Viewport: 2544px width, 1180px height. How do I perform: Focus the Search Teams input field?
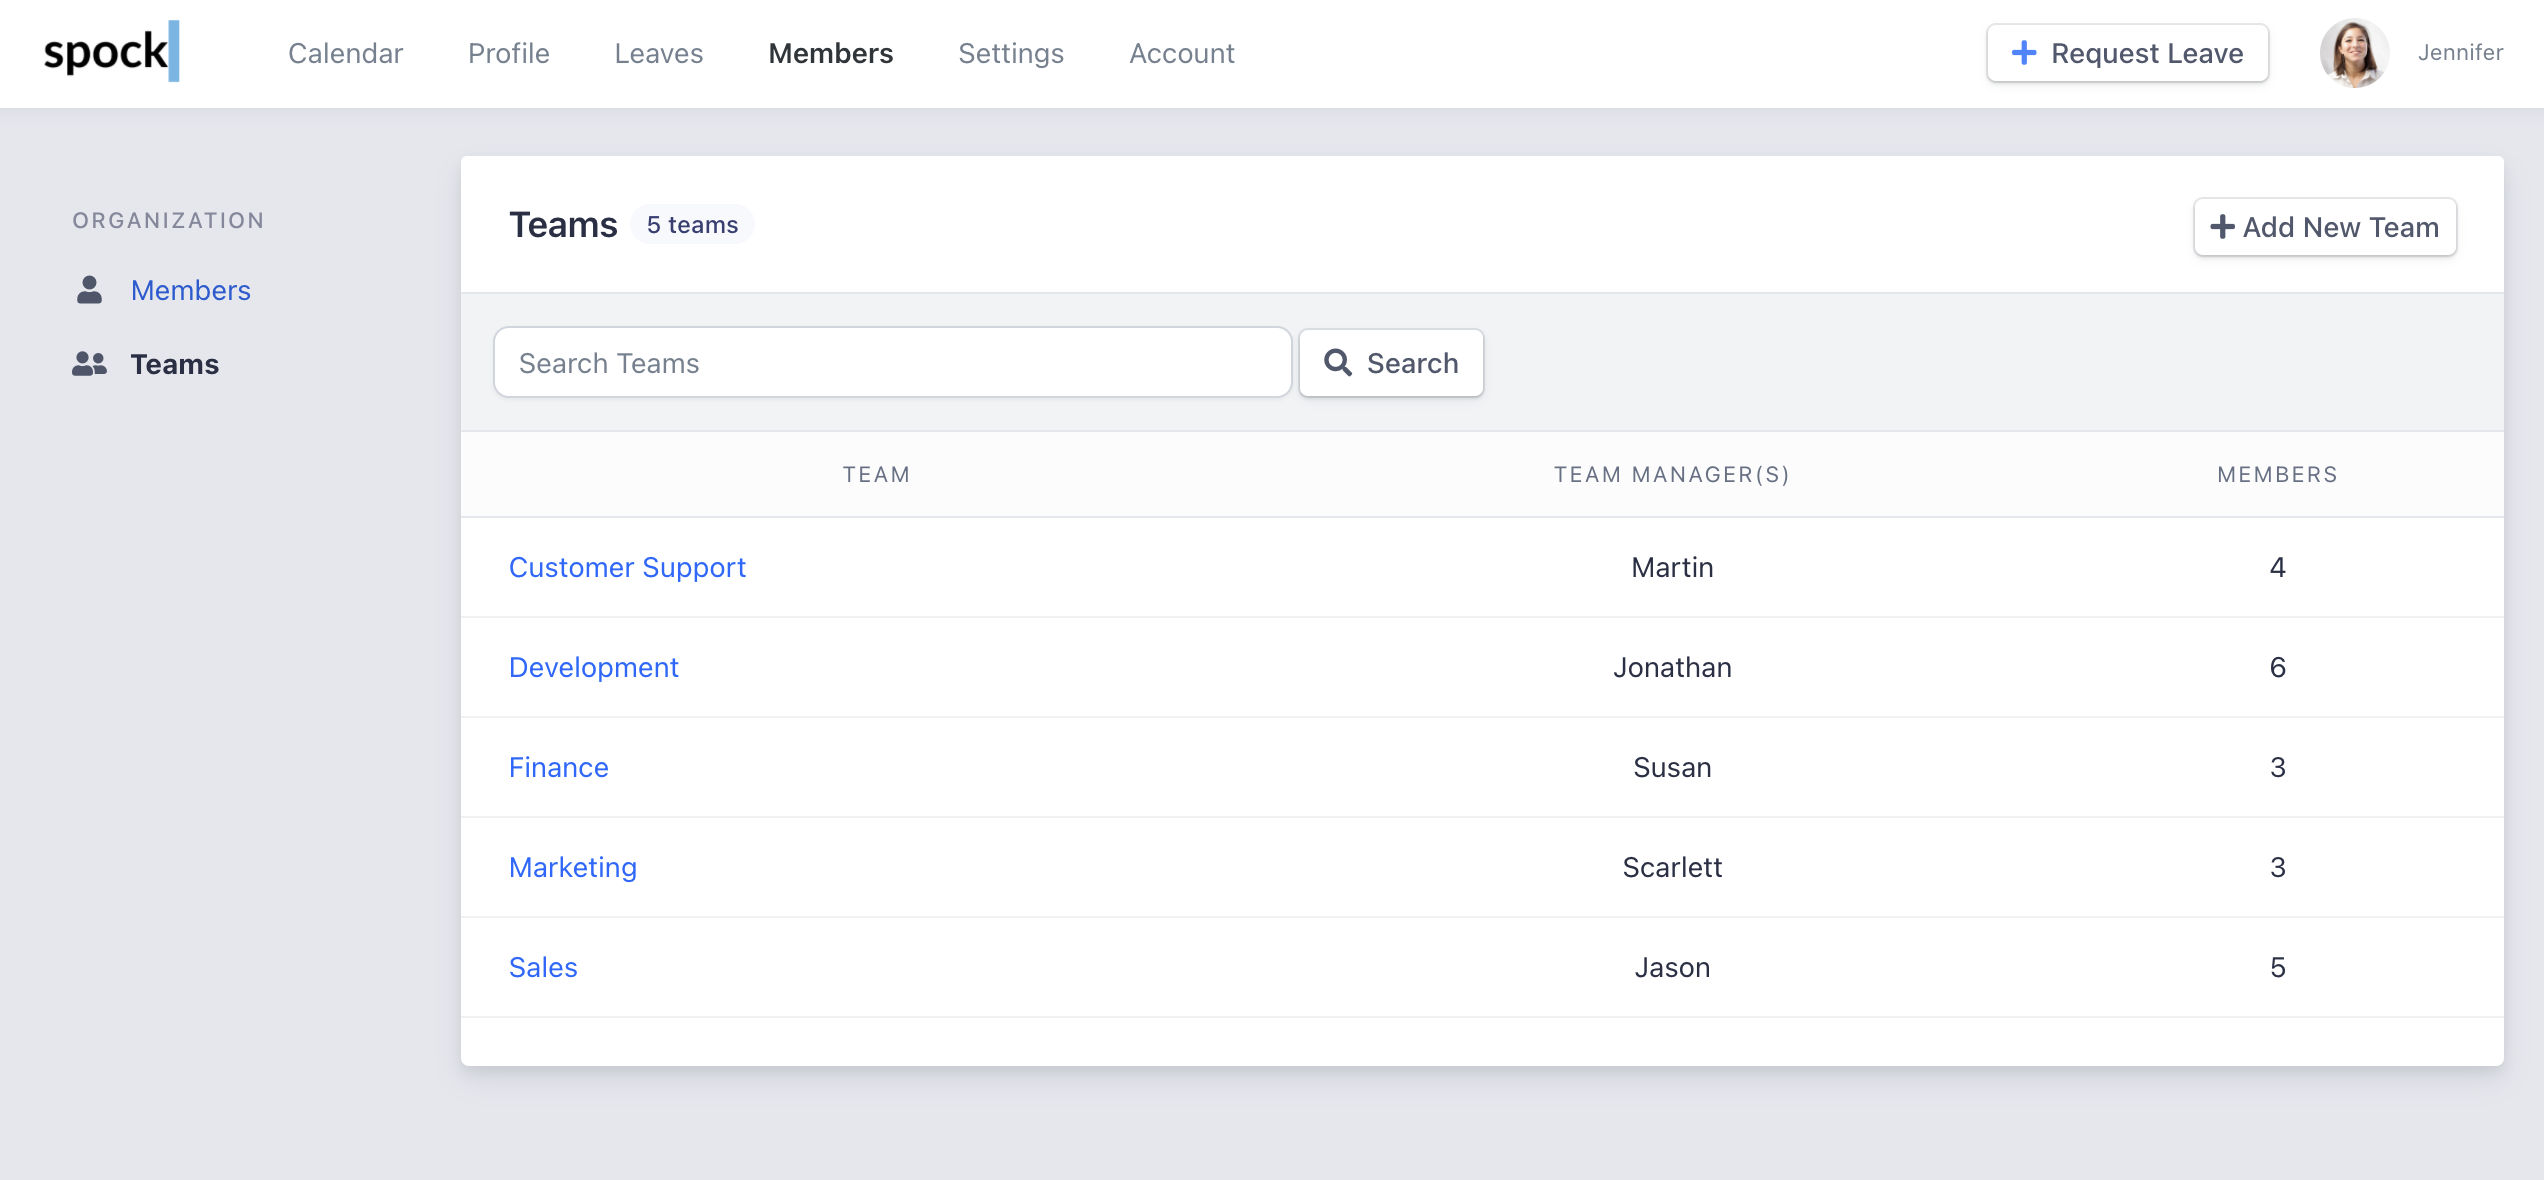click(x=892, y=363)
